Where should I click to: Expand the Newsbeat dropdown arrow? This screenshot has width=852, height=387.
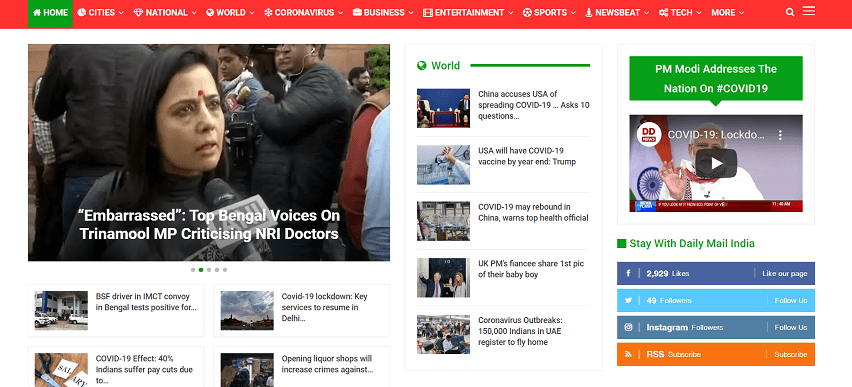pos(647,13)
